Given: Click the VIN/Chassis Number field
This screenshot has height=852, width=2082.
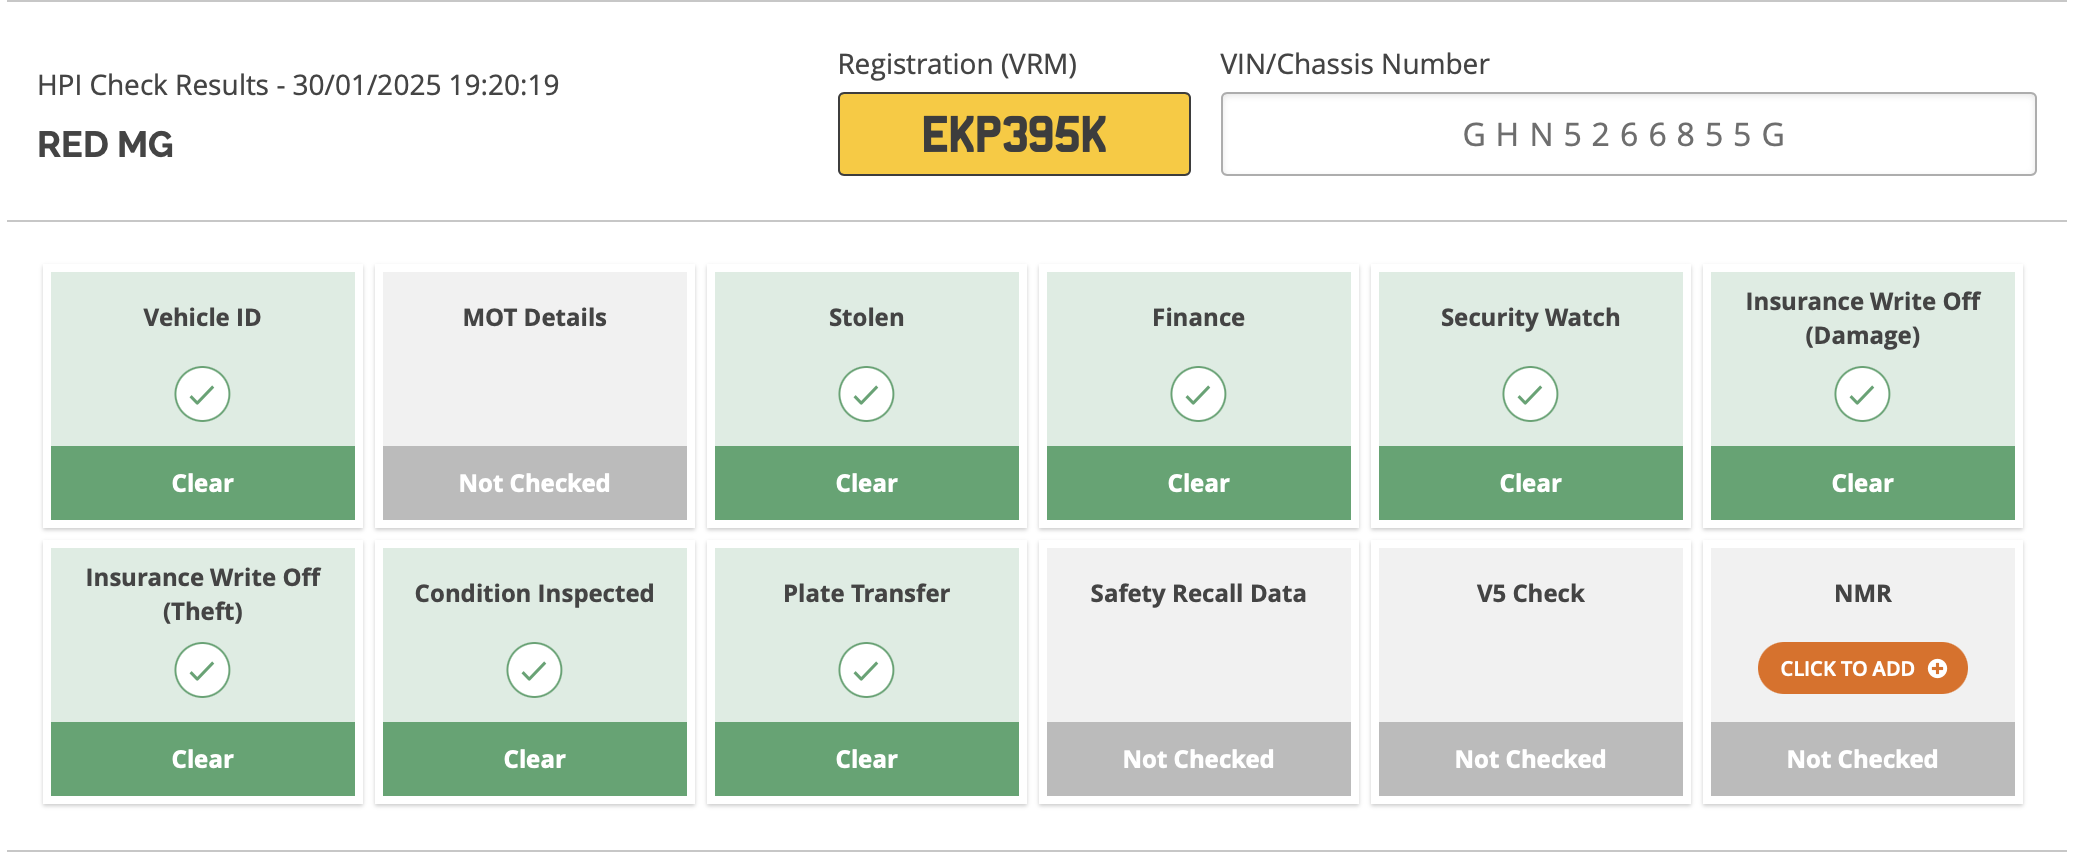Looking at the screenshot, I should [1628, 134].
